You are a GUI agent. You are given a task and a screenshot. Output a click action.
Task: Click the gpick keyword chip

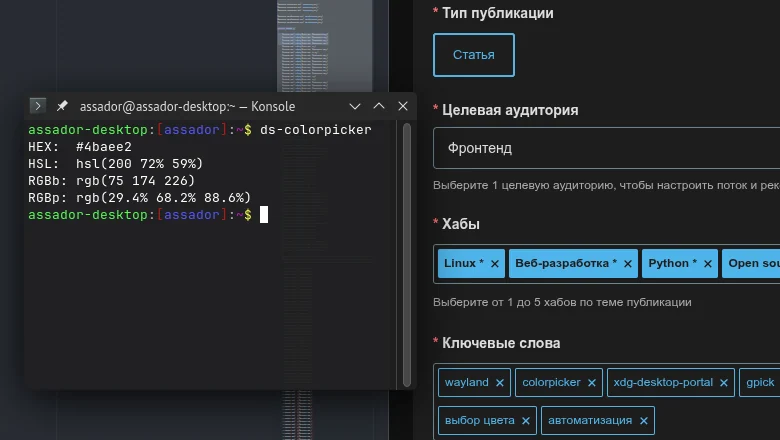pyautogui.click(x=760, y=382)
